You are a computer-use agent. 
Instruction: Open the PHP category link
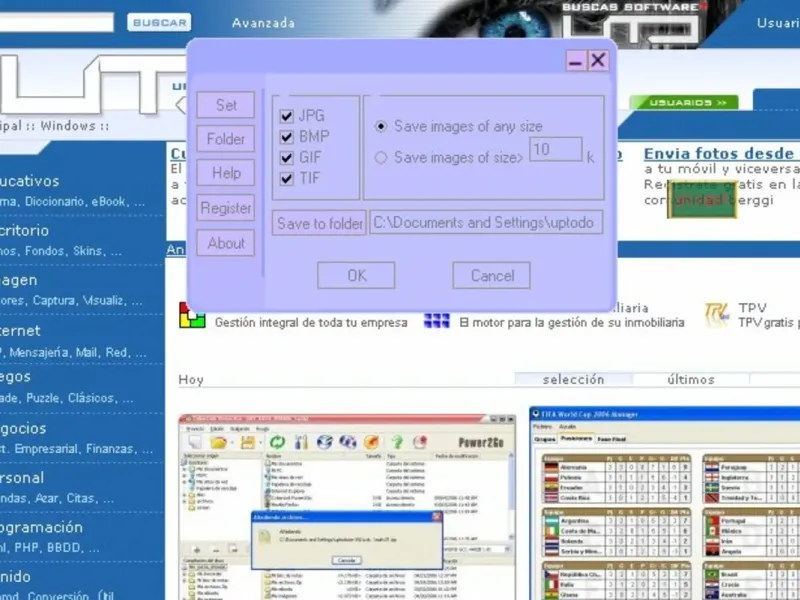[x=27, y=548]
